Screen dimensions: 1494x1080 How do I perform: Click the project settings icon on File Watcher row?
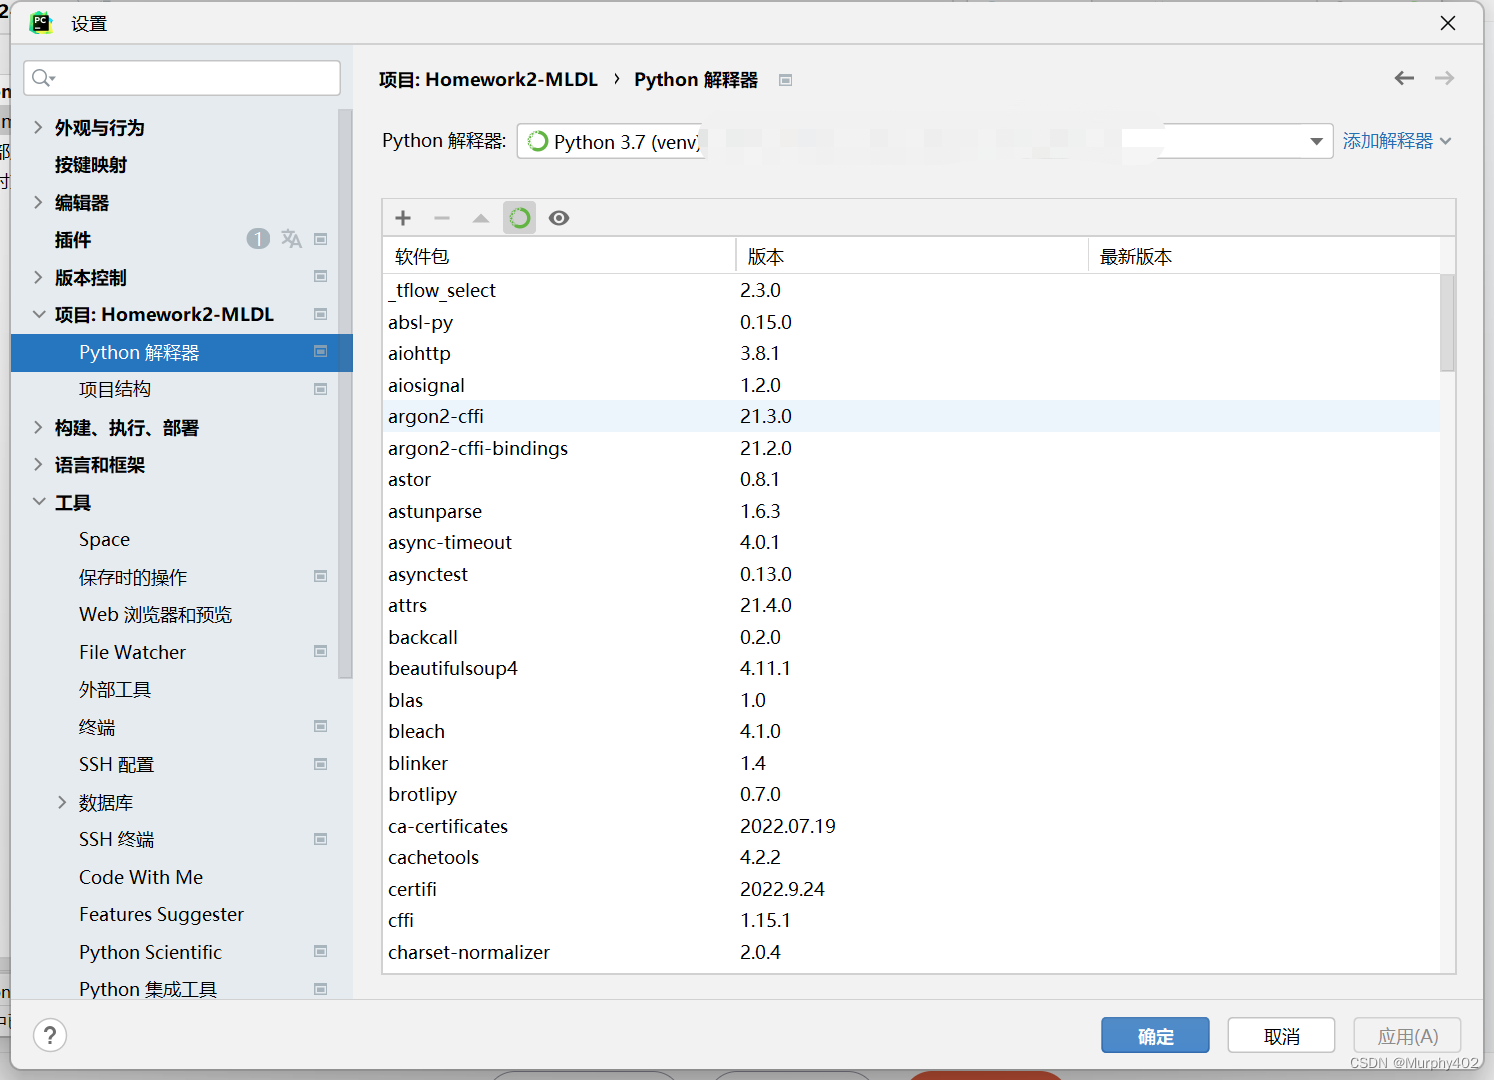click(x=321, y=652)
